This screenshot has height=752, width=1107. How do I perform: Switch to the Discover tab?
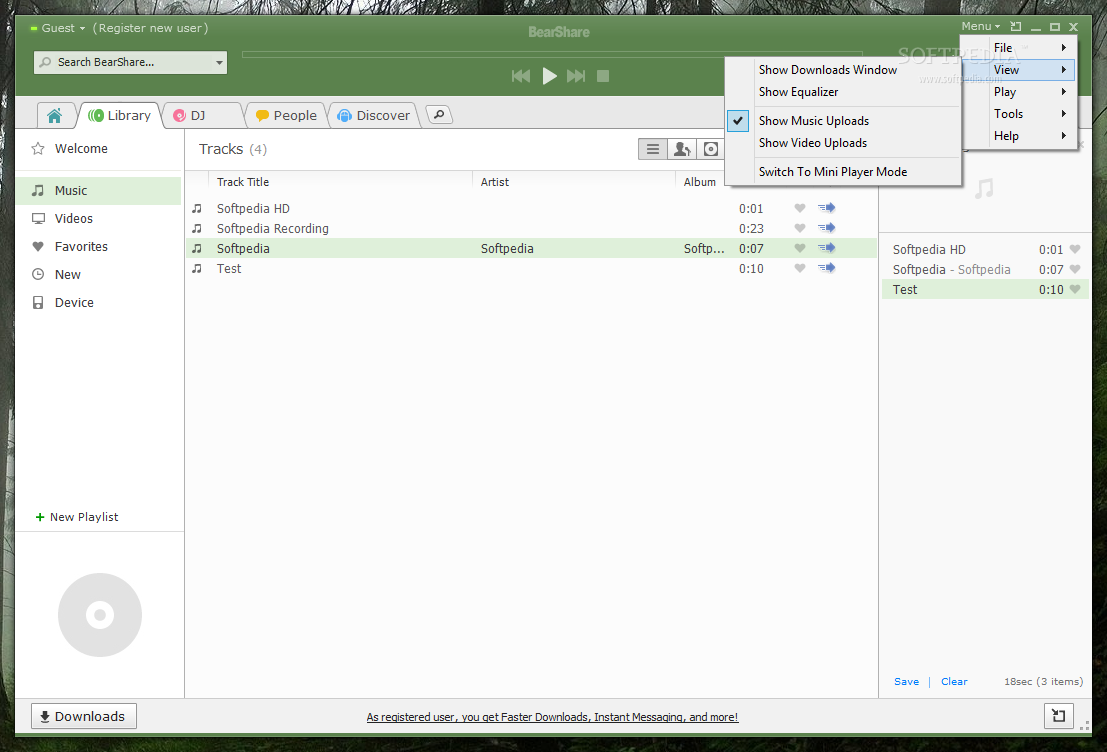click(374, 115)
